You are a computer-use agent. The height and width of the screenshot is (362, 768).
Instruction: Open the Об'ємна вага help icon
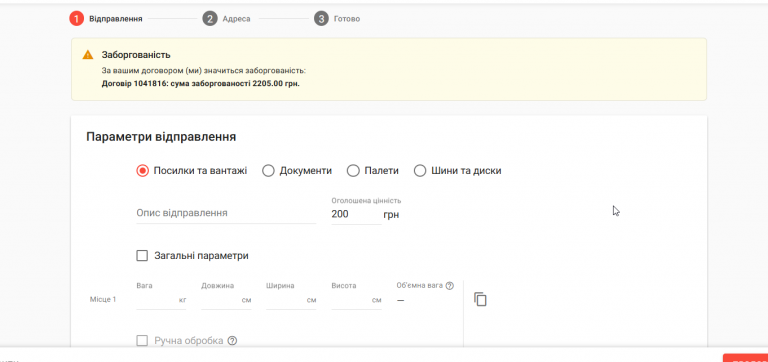pyautogui.click(x=450, y=286)
